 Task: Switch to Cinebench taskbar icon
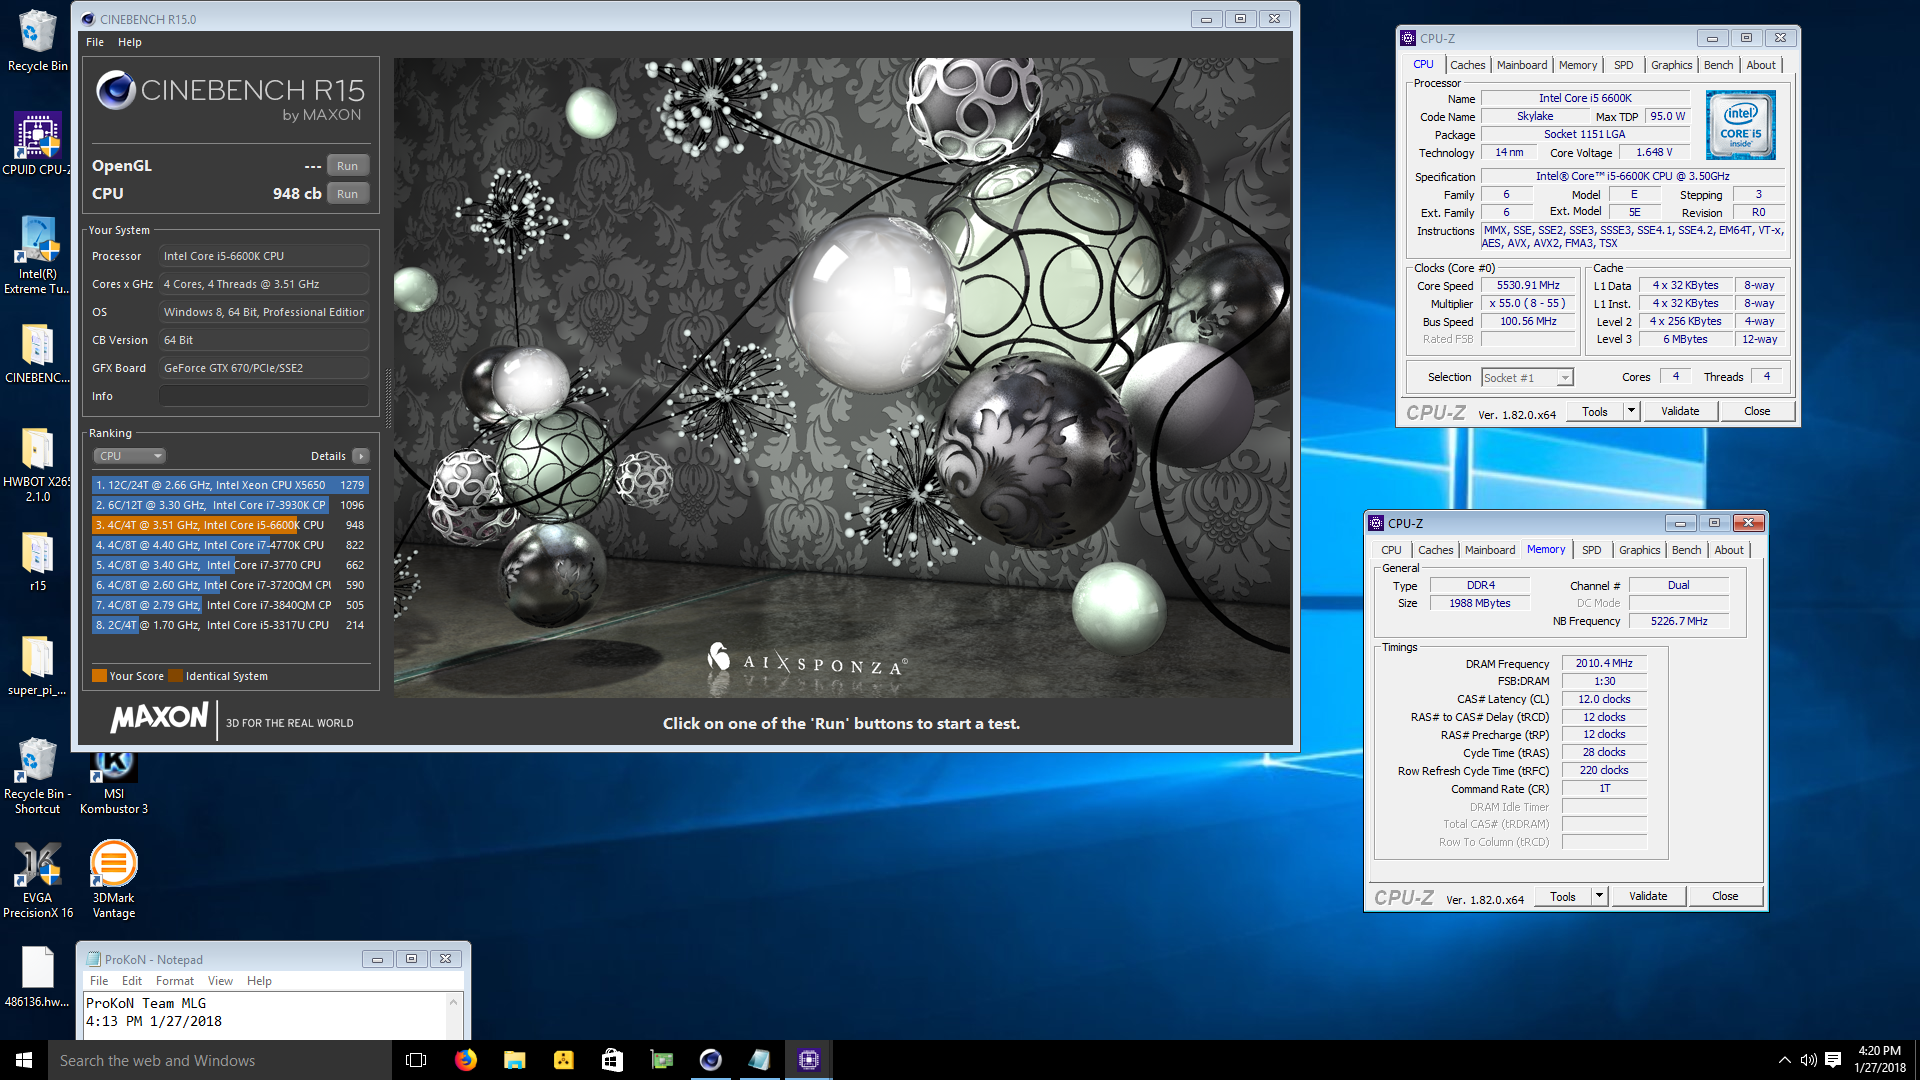710,1060
